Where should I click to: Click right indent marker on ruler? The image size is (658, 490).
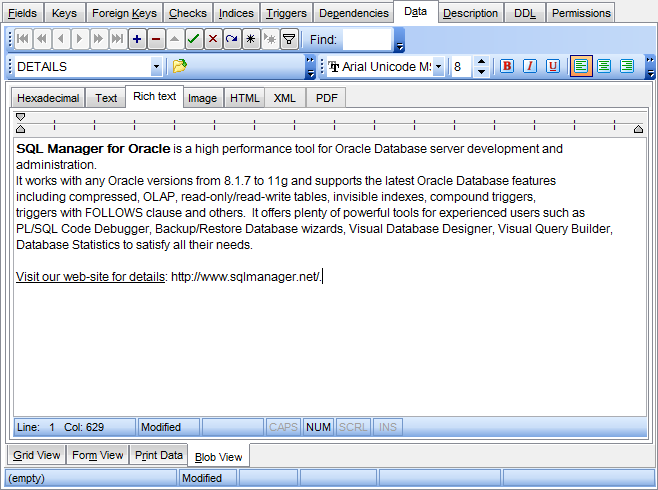pos(638,129)
